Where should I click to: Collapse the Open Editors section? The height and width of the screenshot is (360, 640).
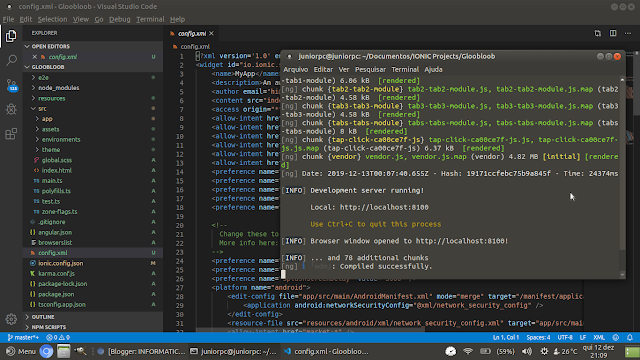93,47
